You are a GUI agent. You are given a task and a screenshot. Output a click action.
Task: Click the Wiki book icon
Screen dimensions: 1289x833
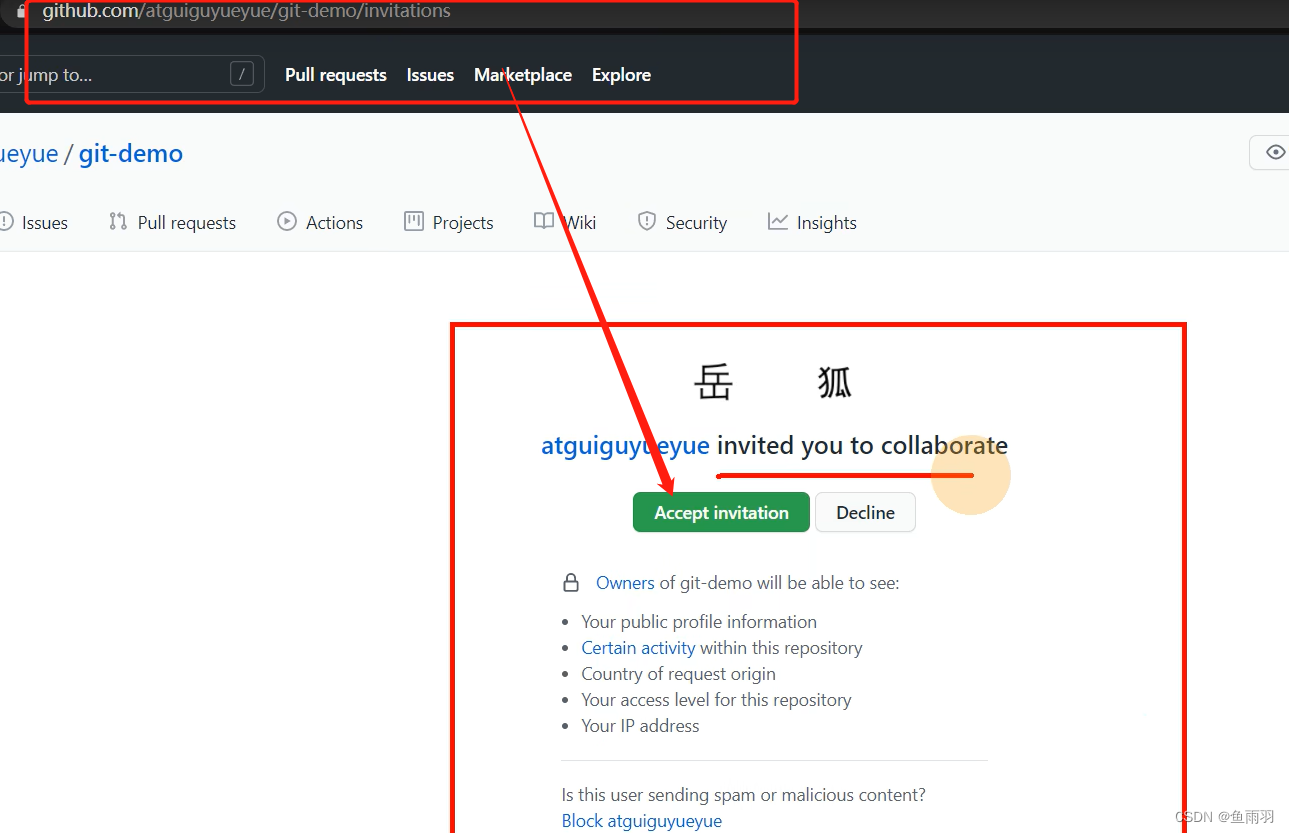[544, 222]
